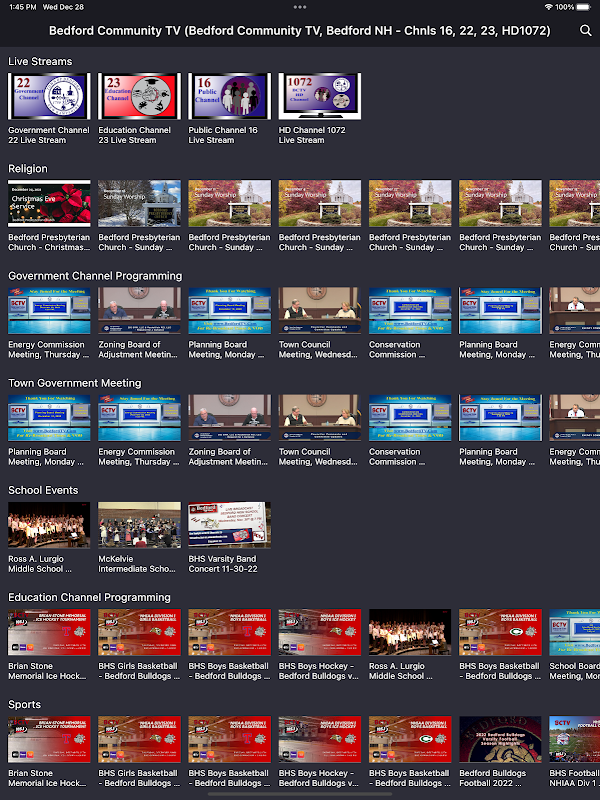Select the Government Channel Programming heading
Viewport: 600px width, 800px height.
[x=95, y=276]
